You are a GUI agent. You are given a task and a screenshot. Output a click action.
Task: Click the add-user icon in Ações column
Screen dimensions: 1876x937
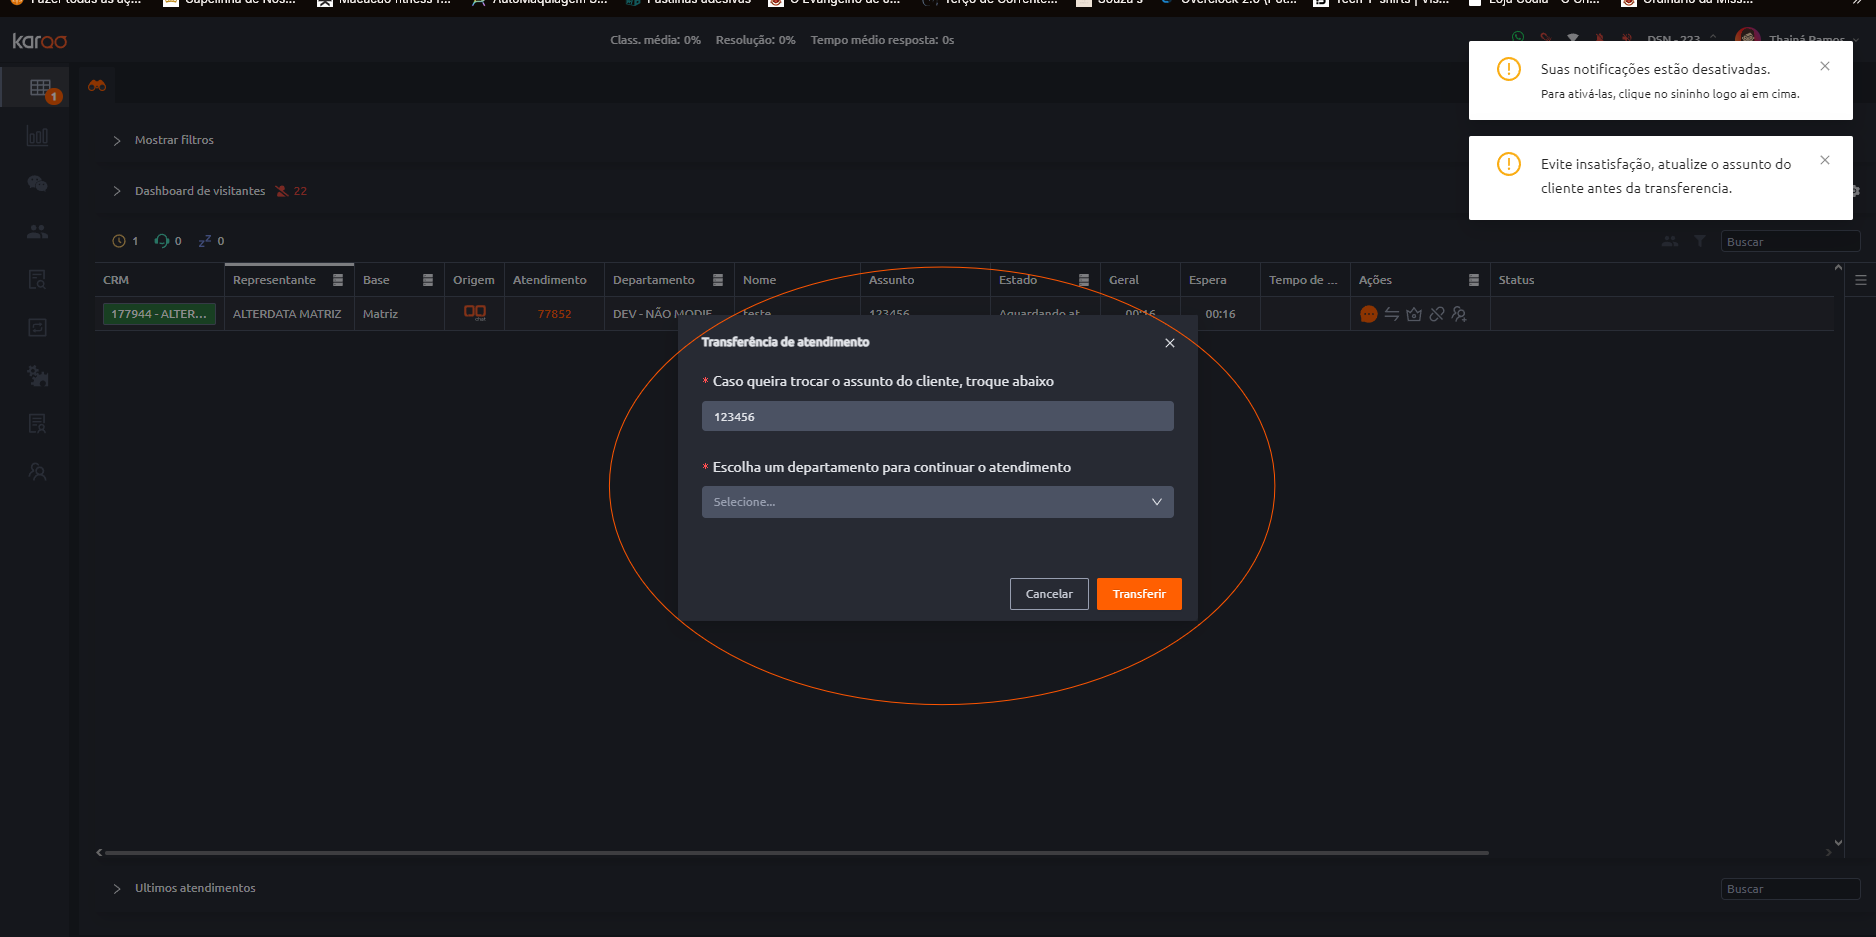coord(1459,314)
